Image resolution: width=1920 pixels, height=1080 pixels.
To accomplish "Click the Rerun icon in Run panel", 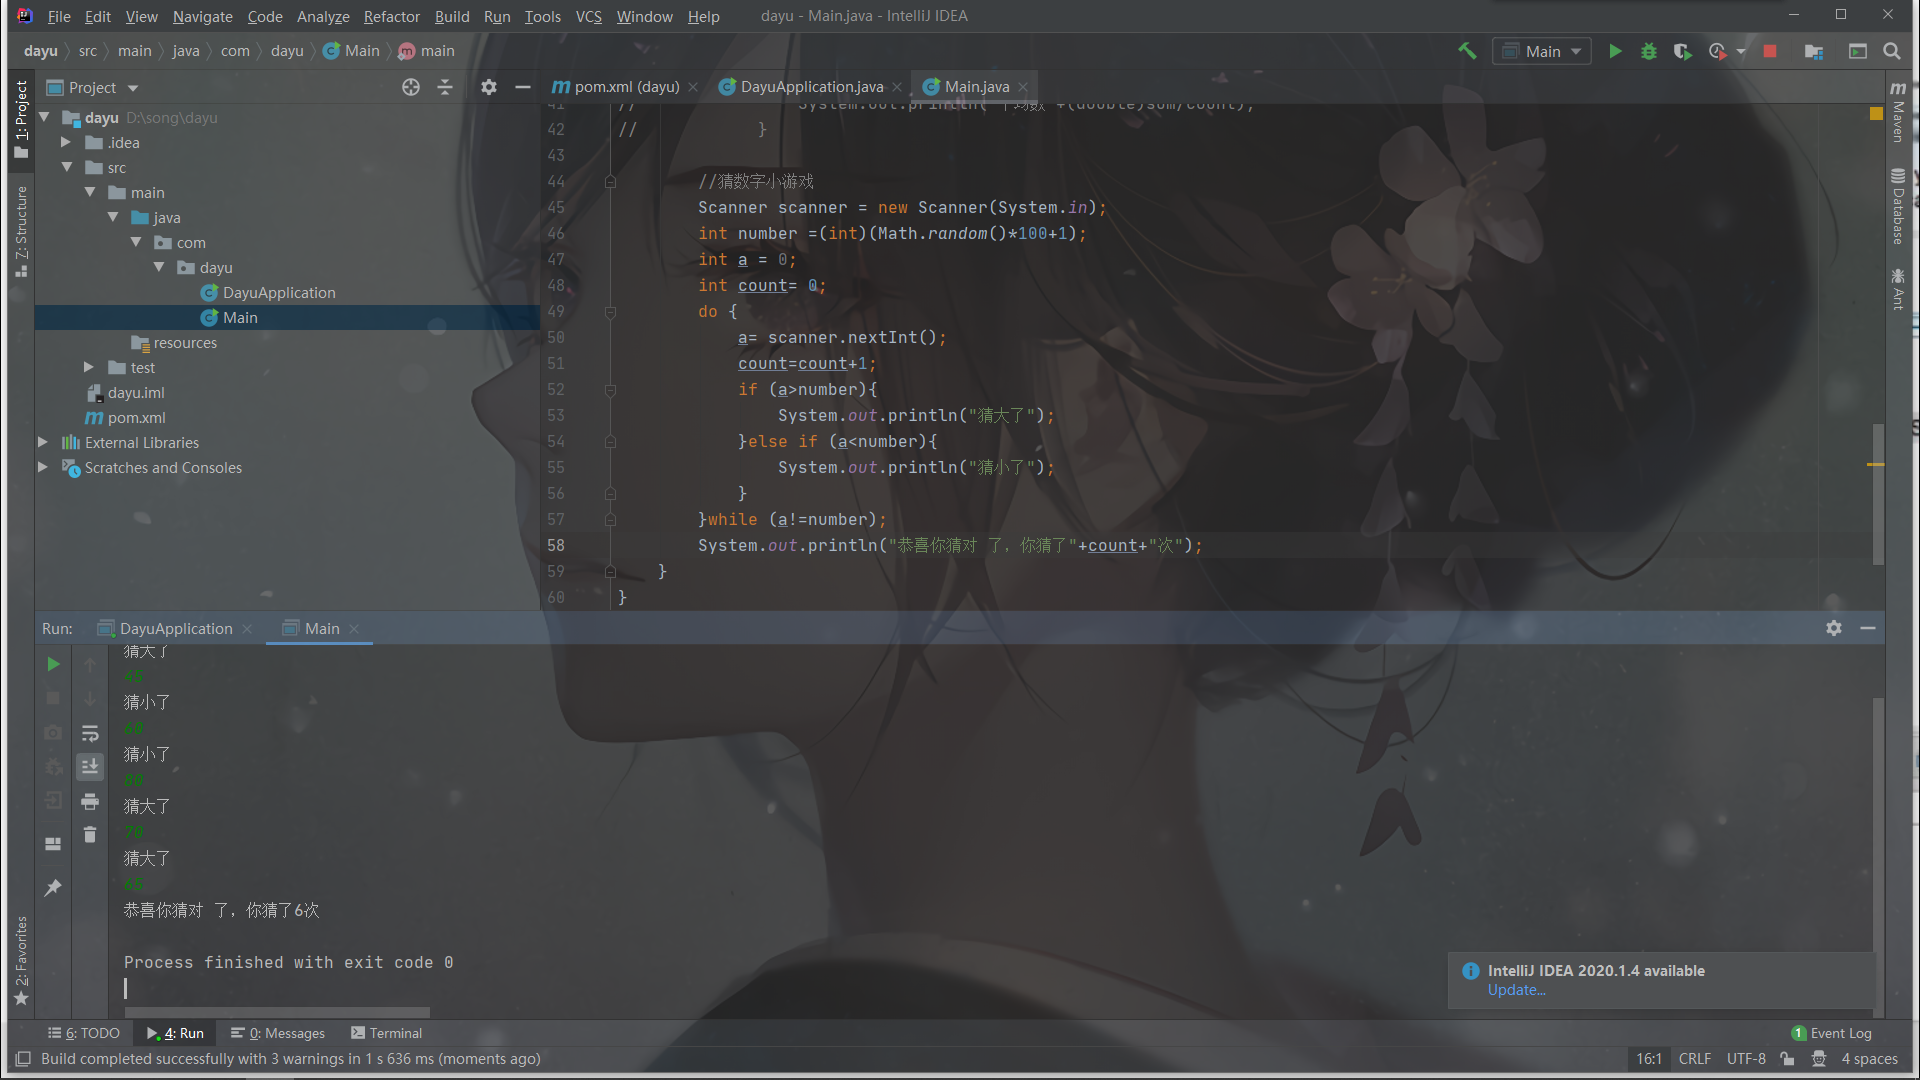I will click(x=53, y=664).
